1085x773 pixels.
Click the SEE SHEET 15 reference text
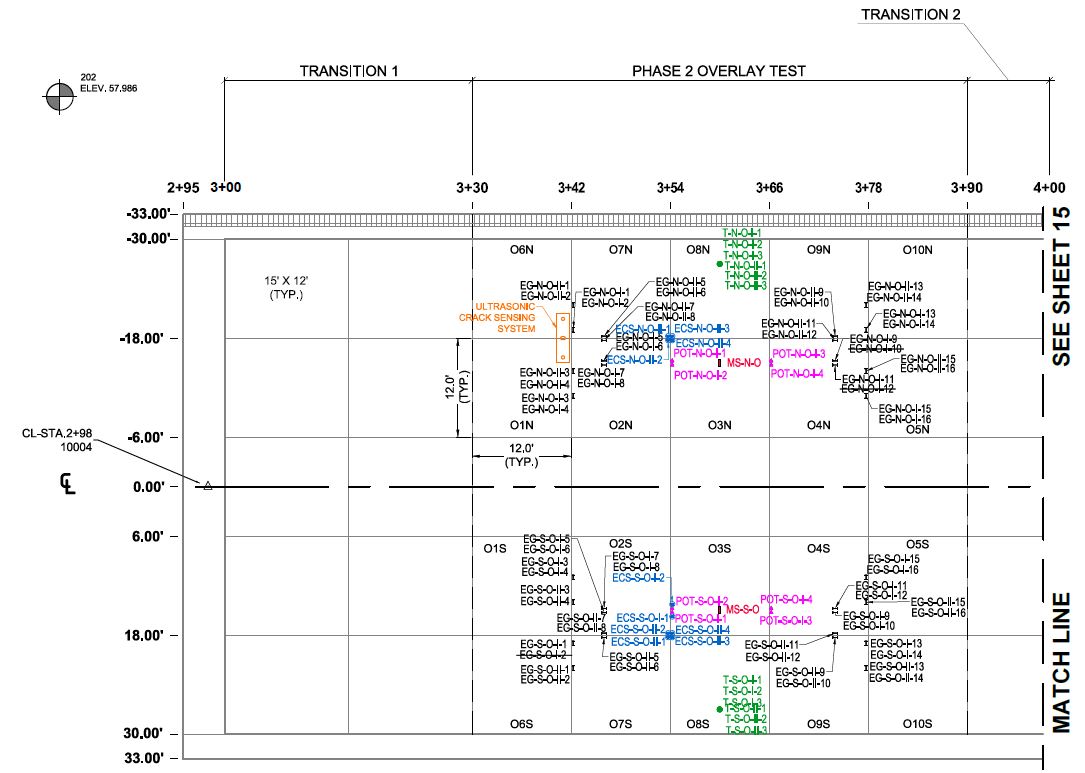(1062, 287)
